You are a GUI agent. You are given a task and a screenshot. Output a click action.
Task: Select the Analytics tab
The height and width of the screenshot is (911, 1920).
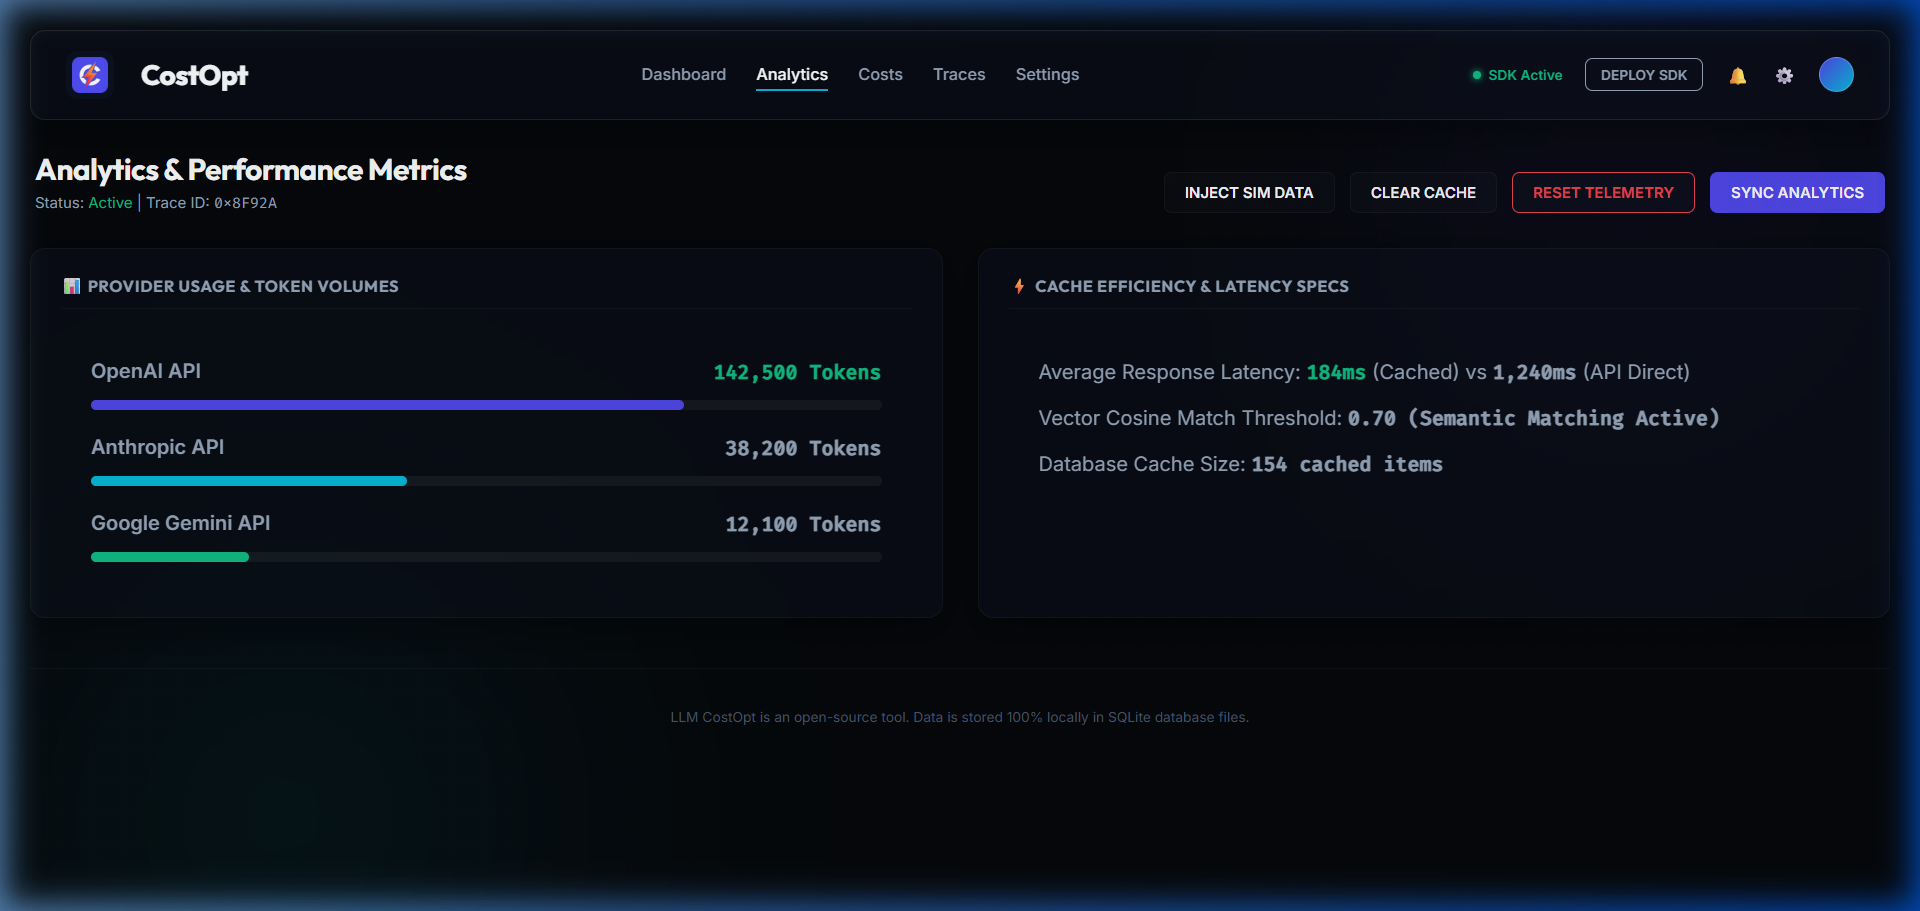[792, 75]
